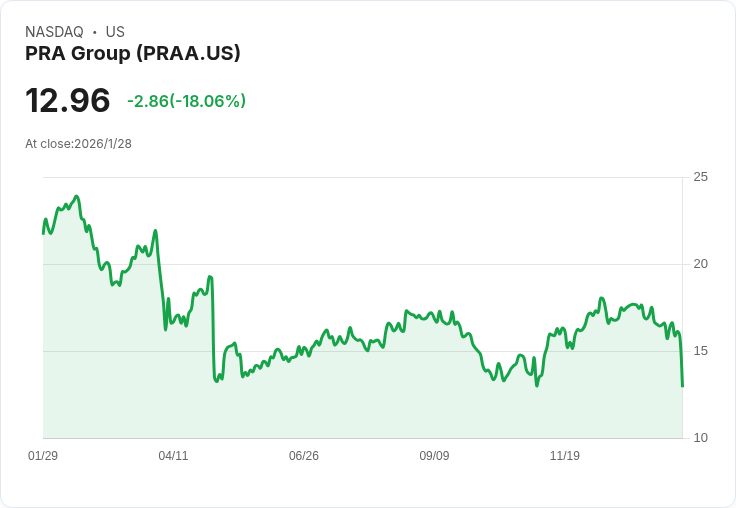Image resolution: width=736 pixels, height=508 pixels.
Task: Click the steep vertical drop after 04/11
Action: (212, 330)
